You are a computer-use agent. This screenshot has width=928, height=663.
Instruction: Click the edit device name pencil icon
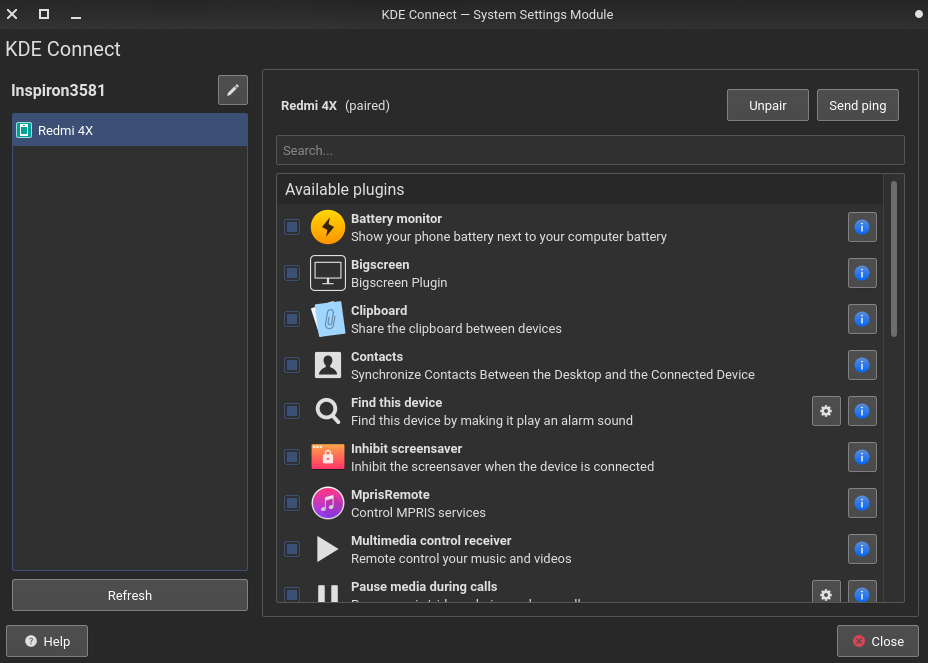pyautogui.click(x=233, y=90)
